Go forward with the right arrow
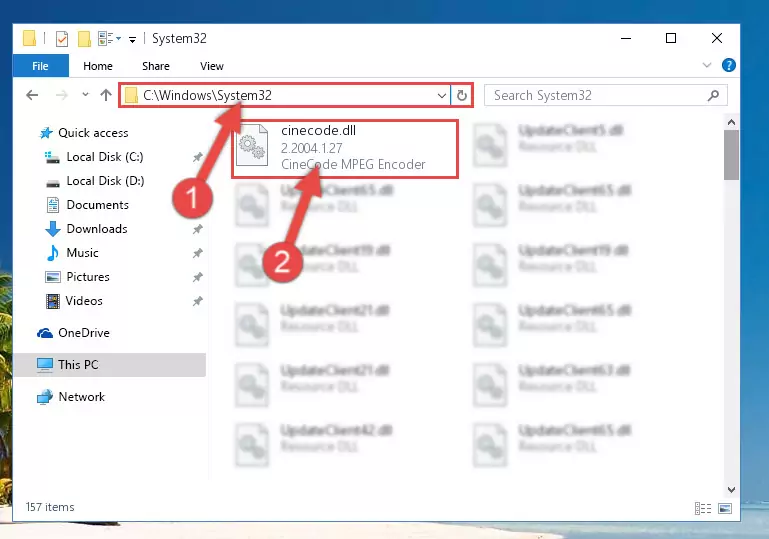 (61, 95)
